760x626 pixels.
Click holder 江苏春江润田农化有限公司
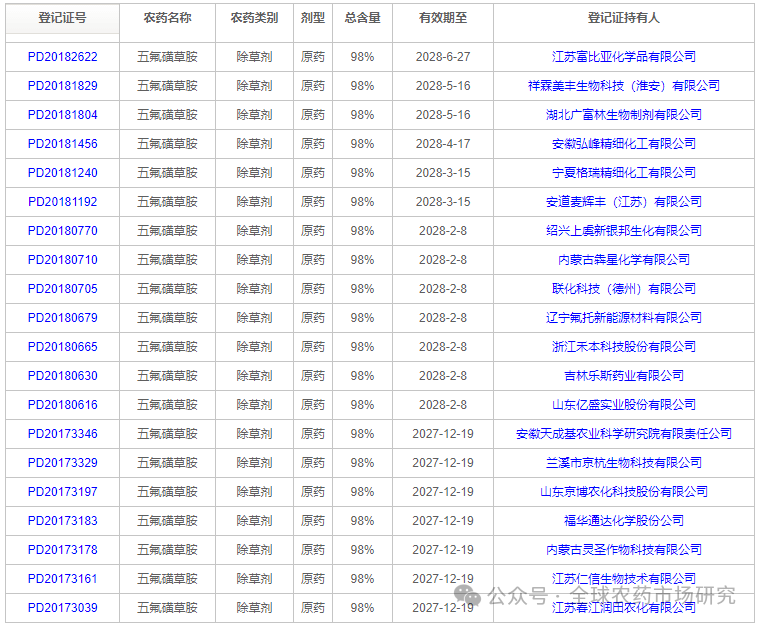(624, 608)
